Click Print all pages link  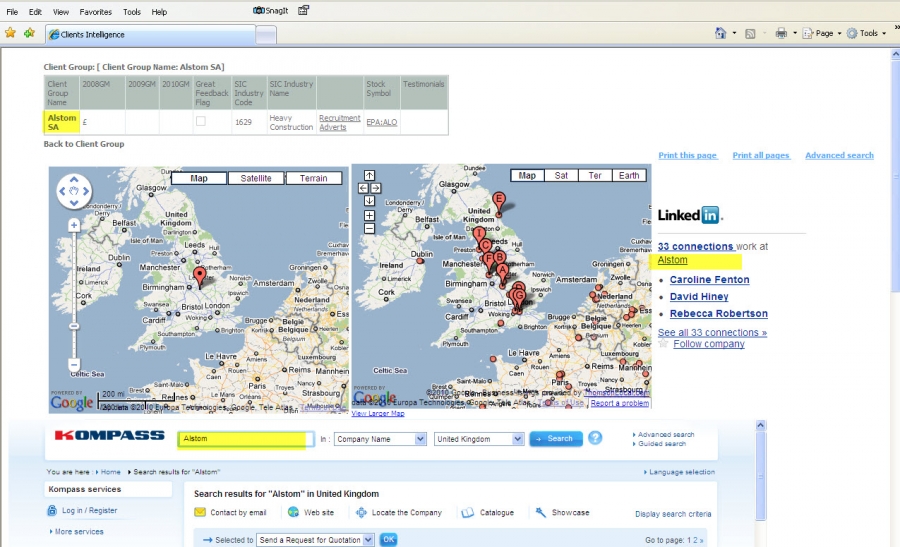pyautogui.click(x=761, y=155)
